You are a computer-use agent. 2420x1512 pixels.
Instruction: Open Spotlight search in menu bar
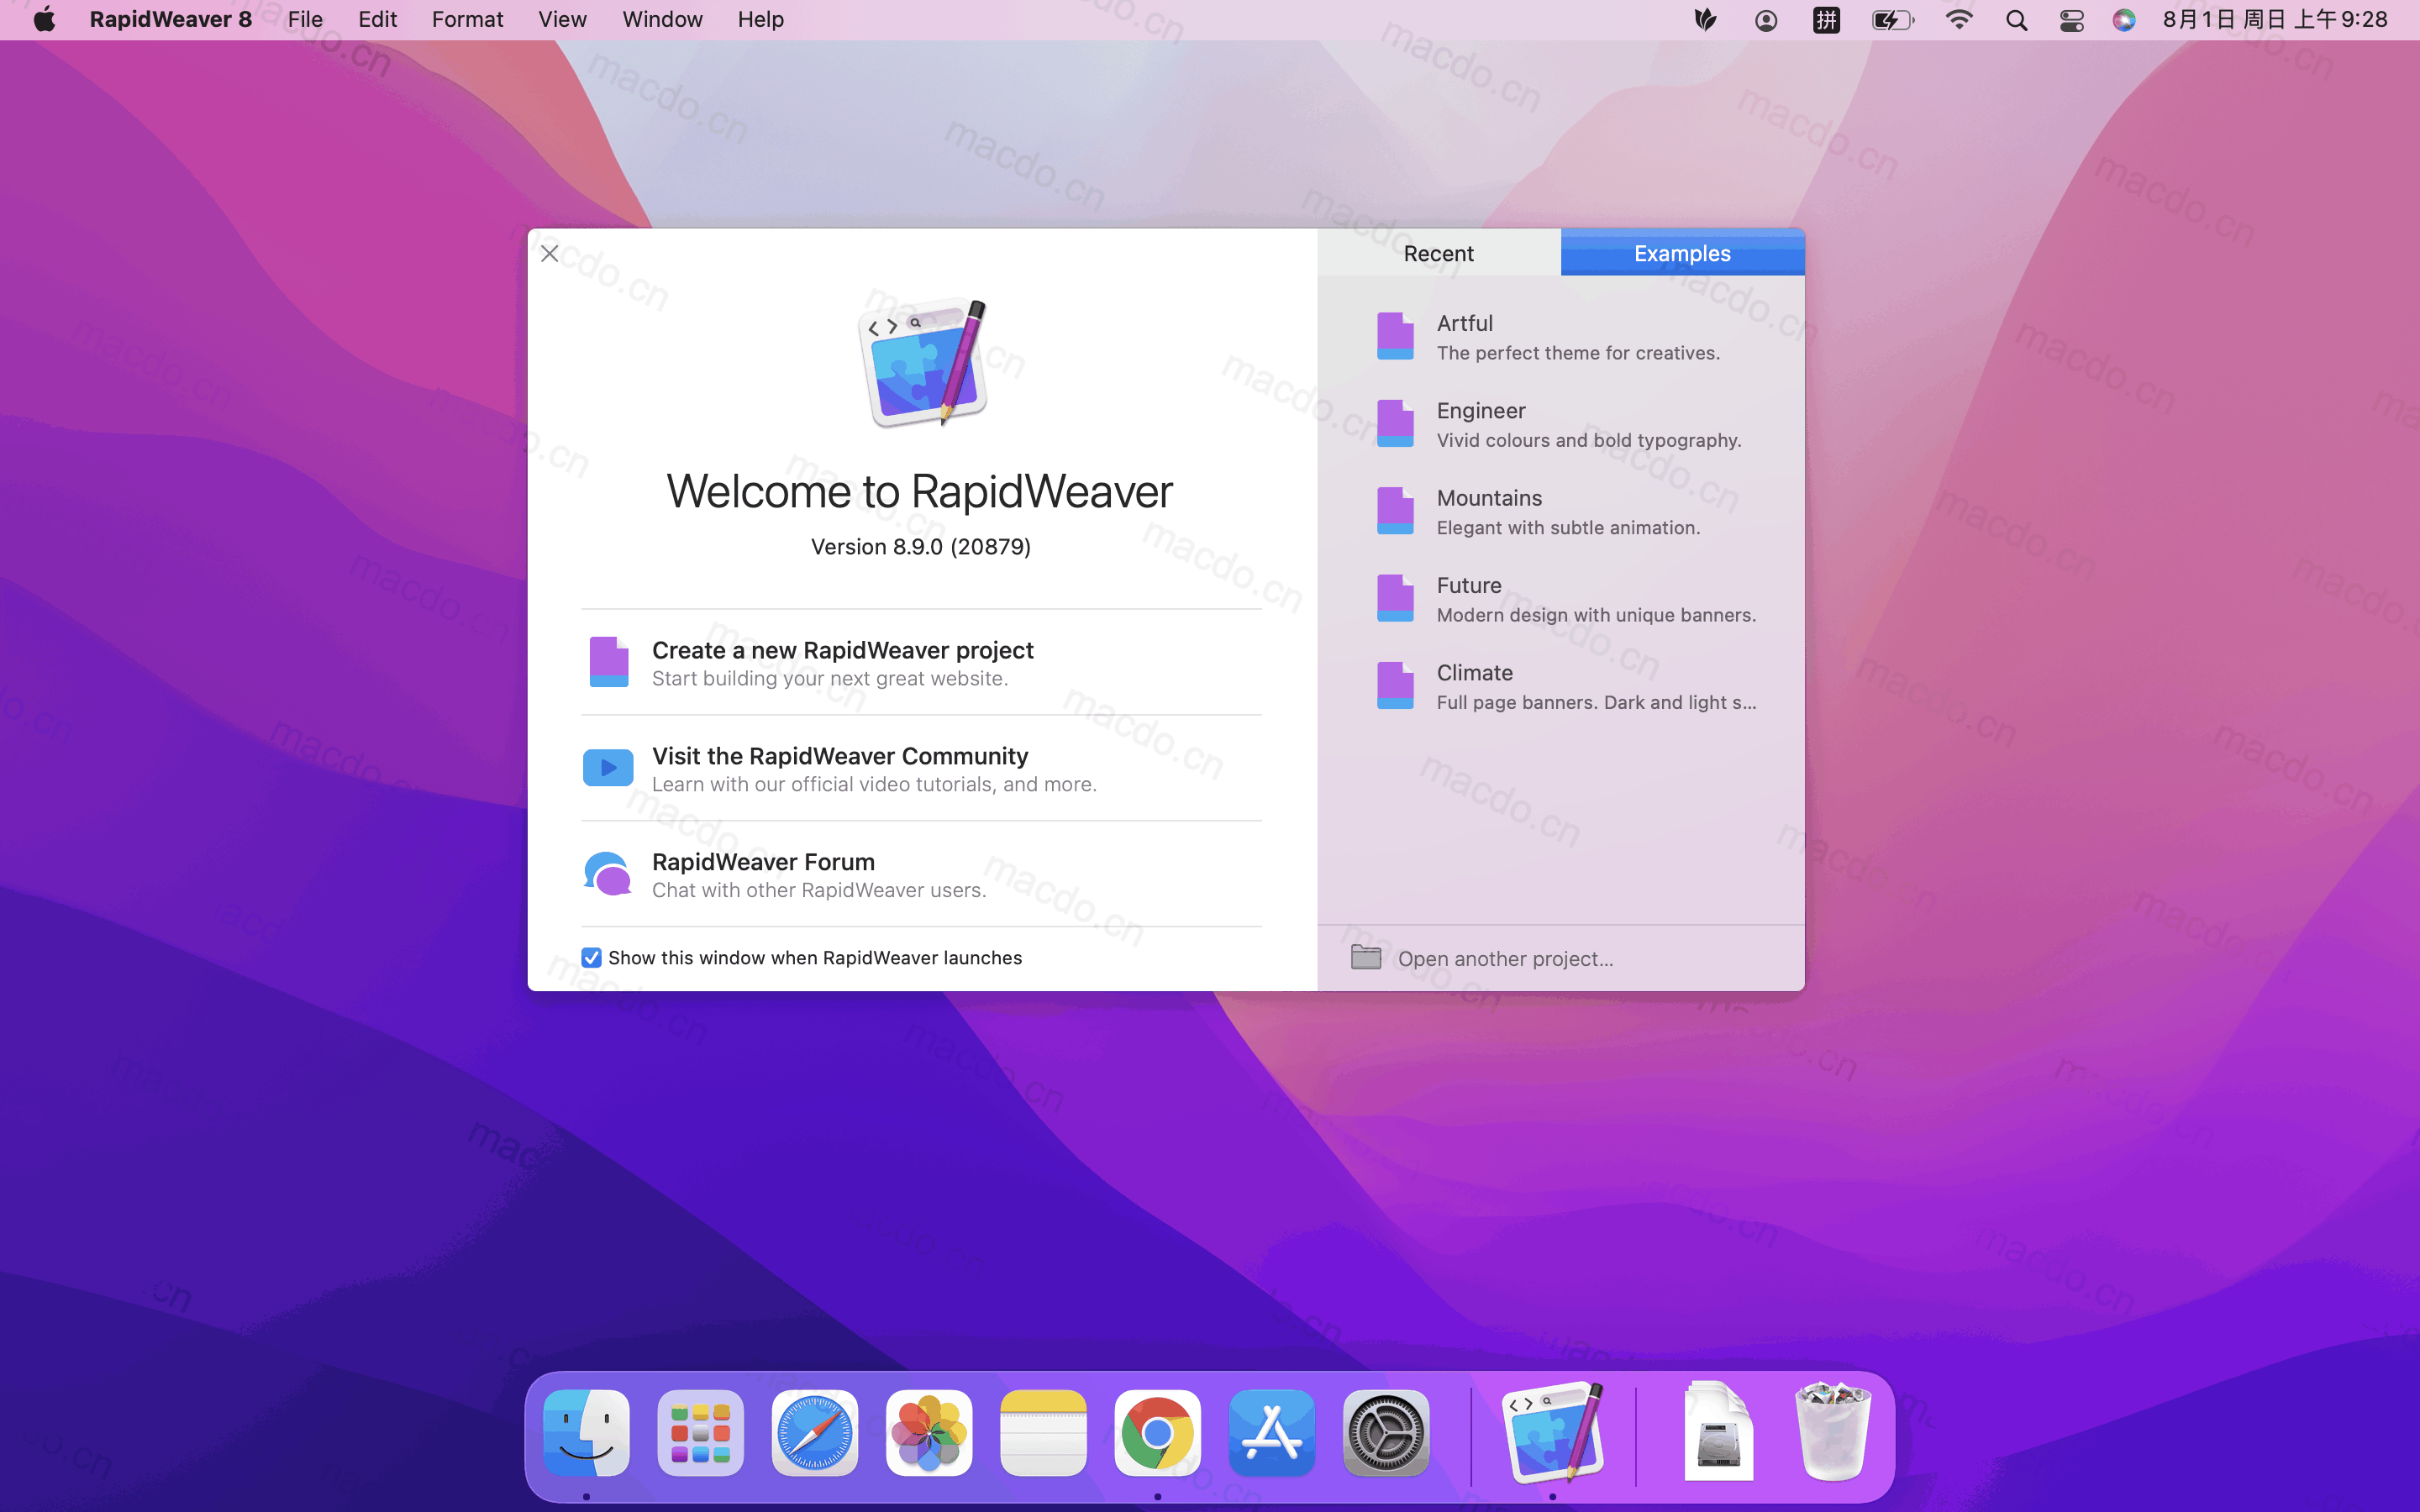coord(2016,20)
